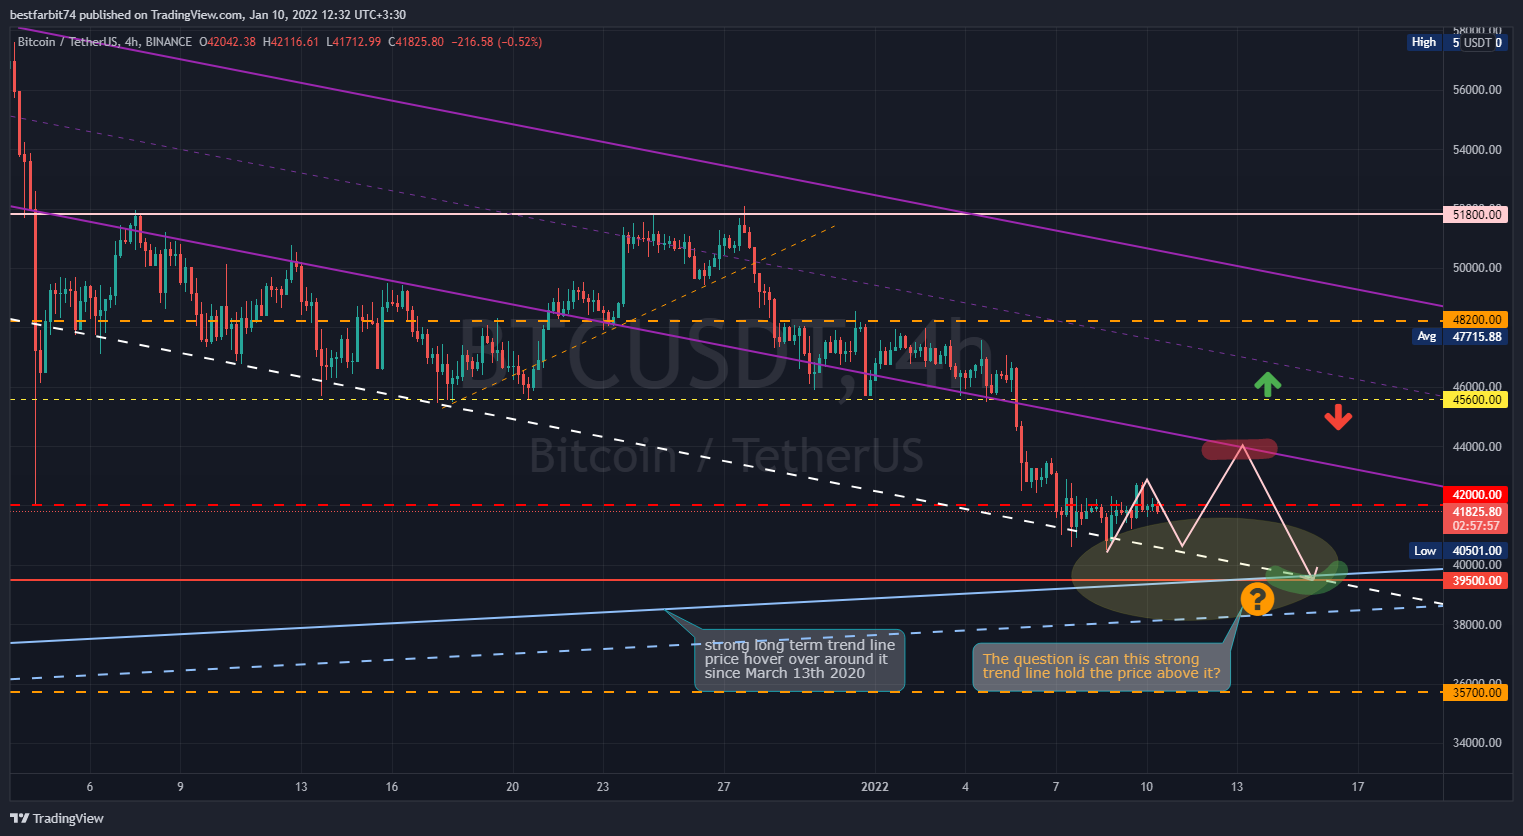Click the Low 40501.00 price label
Viewport: 1523px width, 836px height.
(1458, 551)
